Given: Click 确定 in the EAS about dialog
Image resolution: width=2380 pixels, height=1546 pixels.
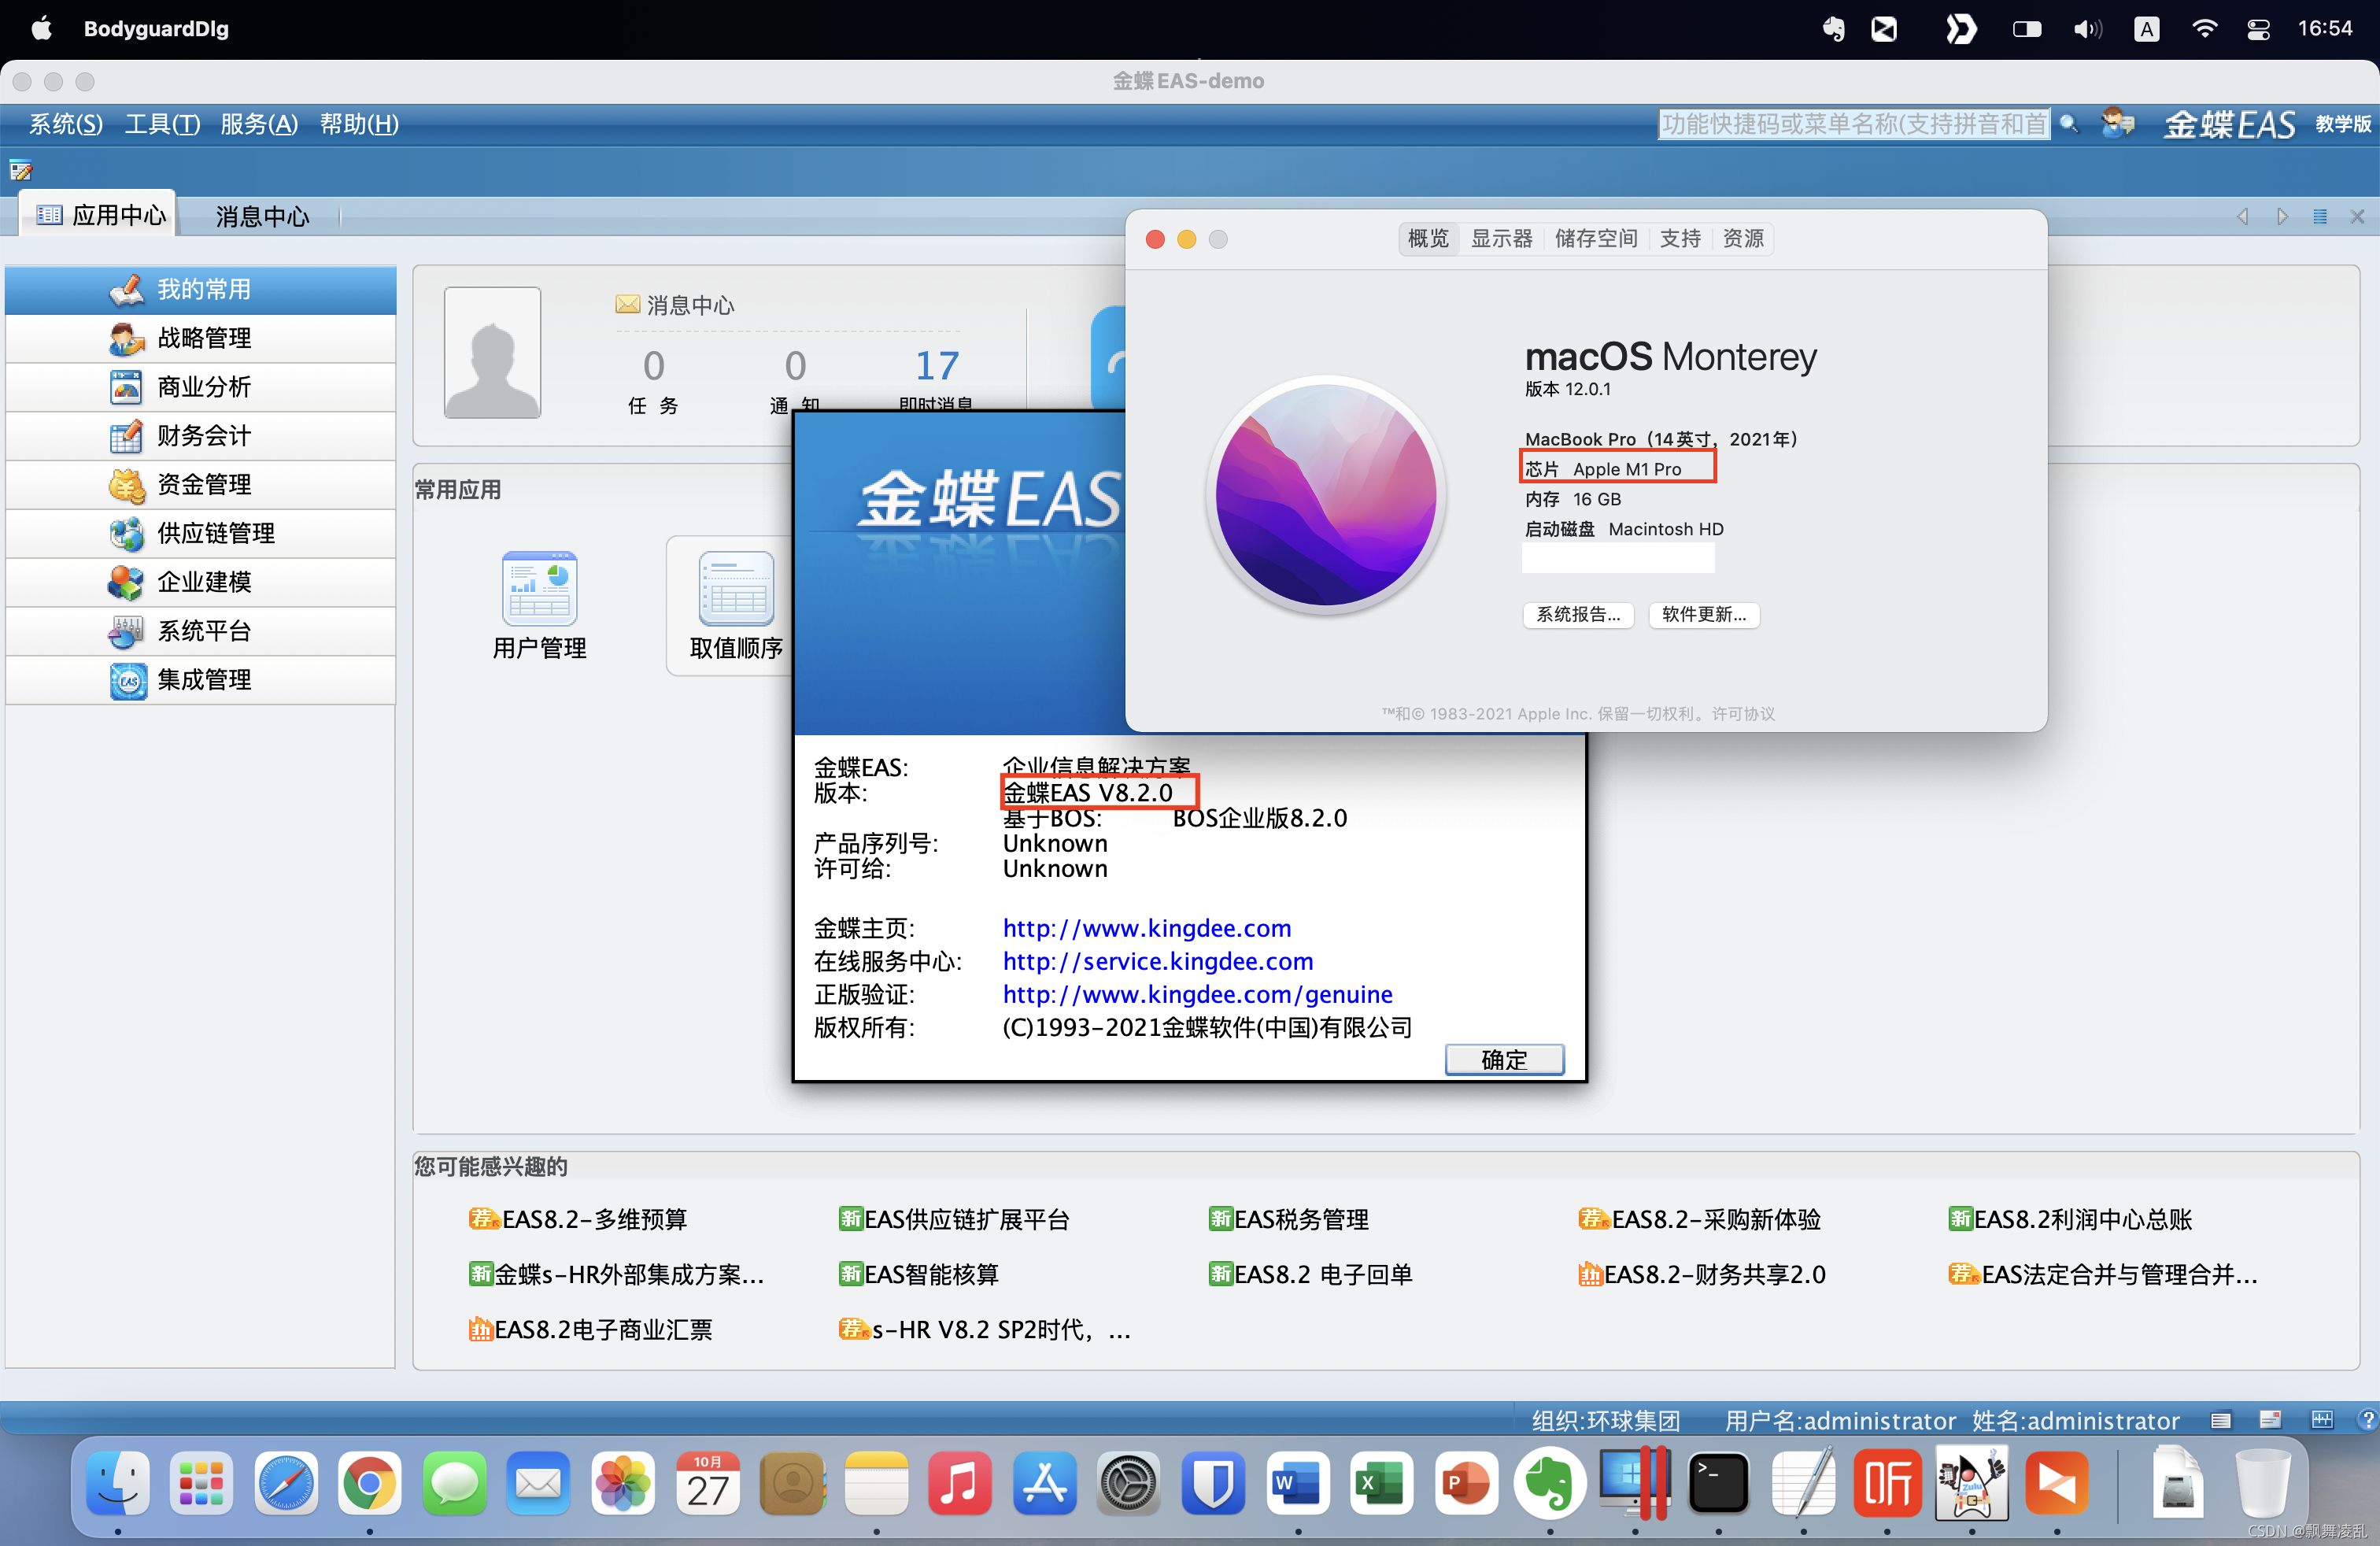Looking at the screenshot, I should point(1504,1059).
